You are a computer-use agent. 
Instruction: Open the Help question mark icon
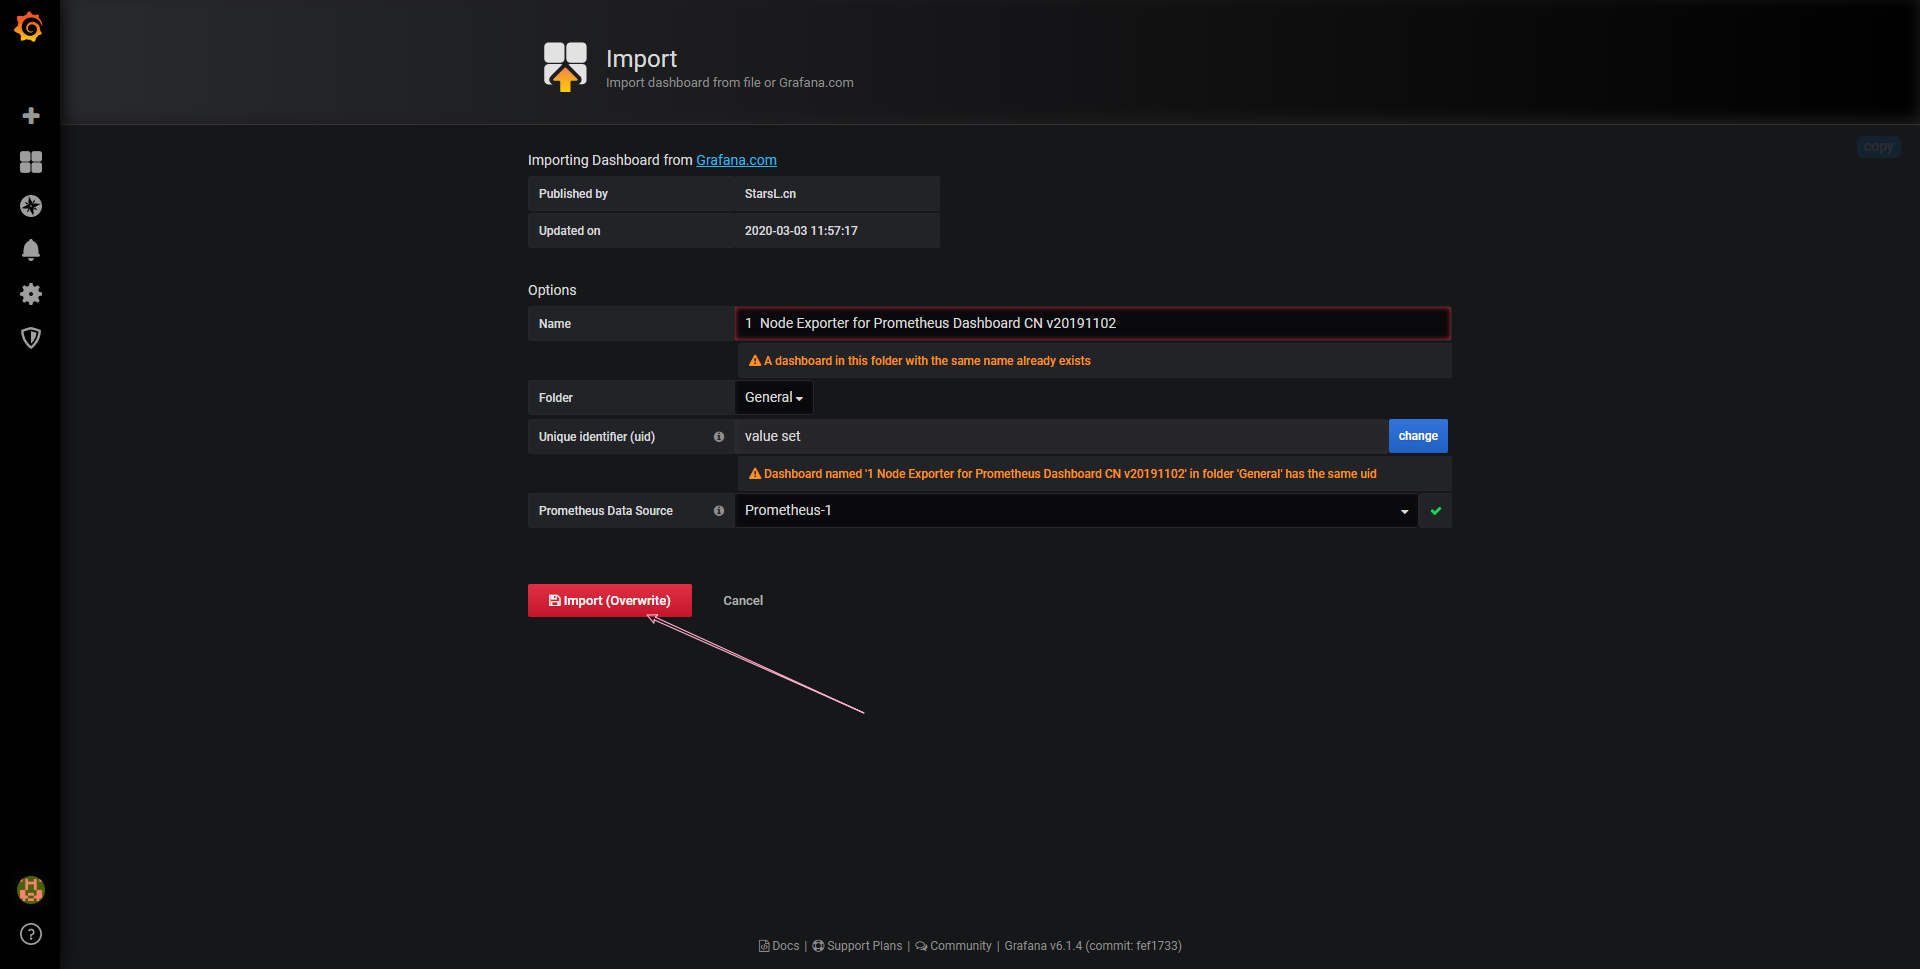point(31,934)
